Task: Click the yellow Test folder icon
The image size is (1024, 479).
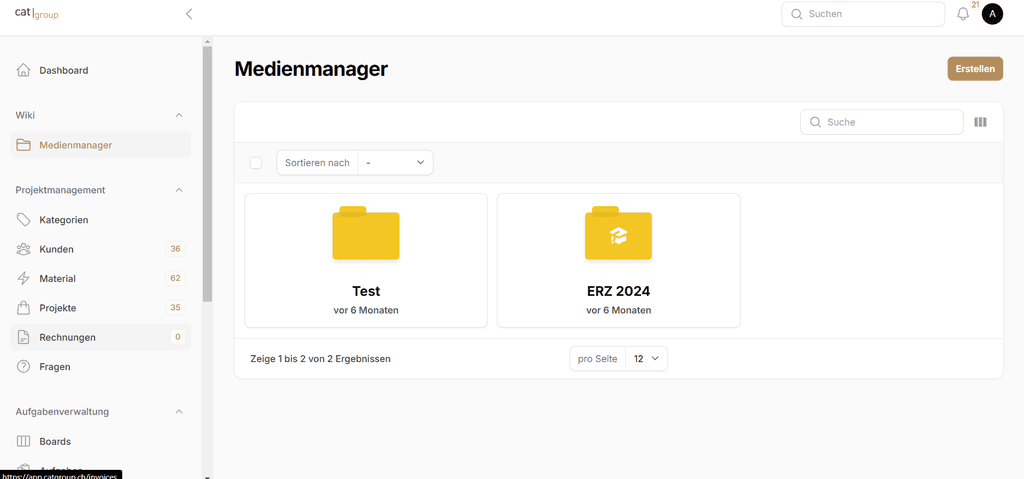Action: (366, 233)
